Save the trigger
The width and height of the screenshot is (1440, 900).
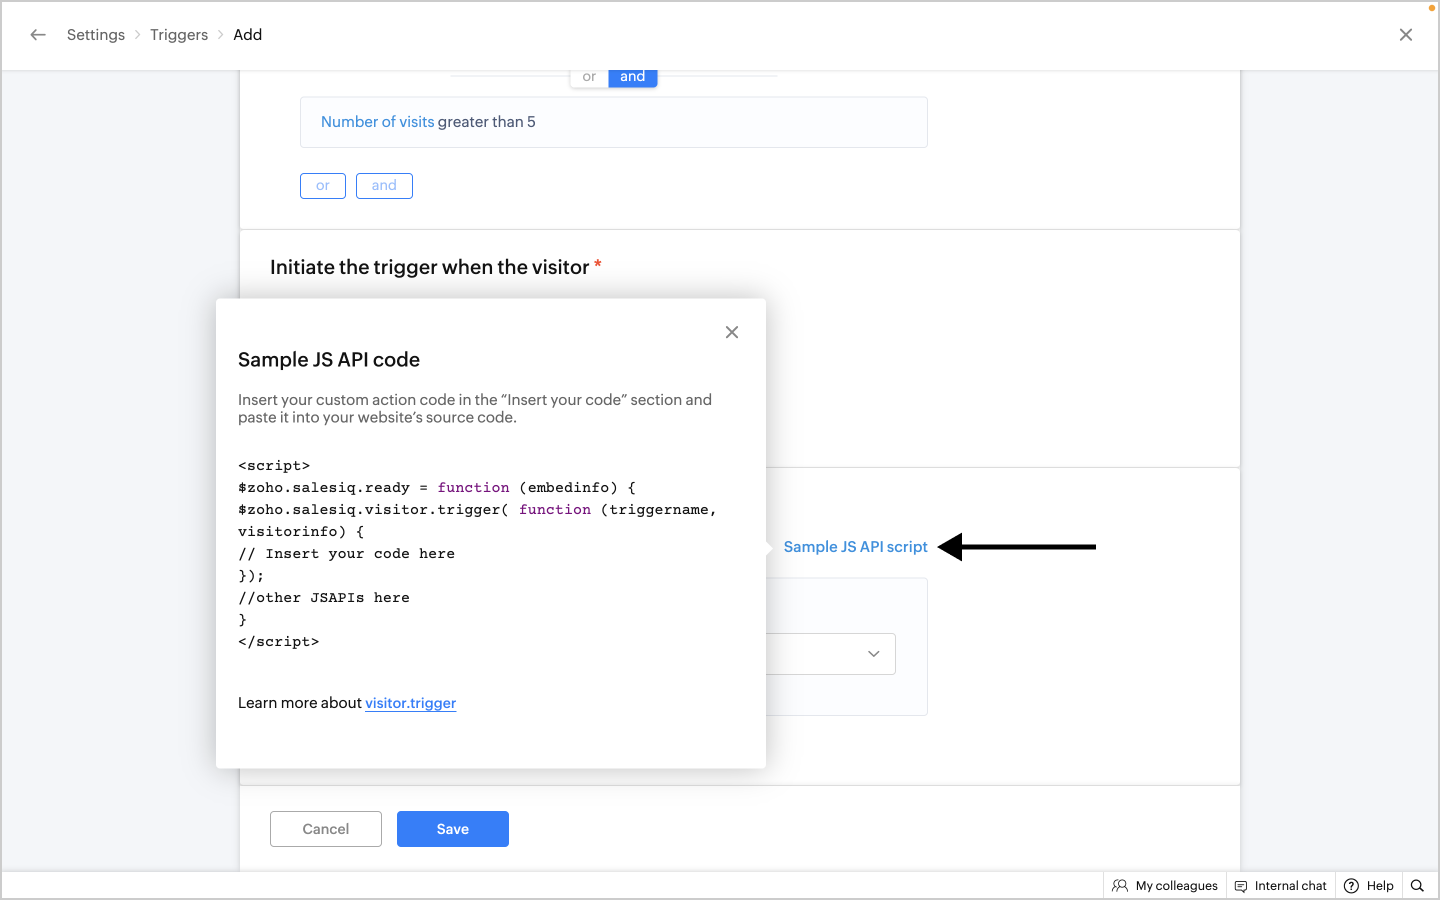pyautogui.click(x=453, y=829)
